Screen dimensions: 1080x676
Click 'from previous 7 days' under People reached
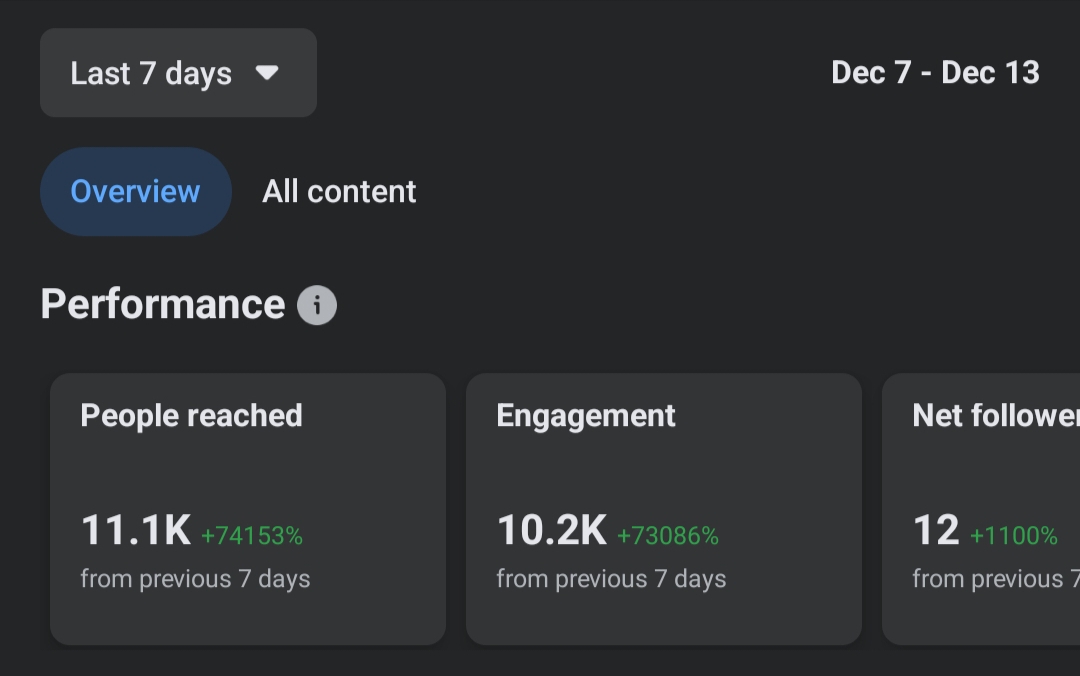click(195, 579)
